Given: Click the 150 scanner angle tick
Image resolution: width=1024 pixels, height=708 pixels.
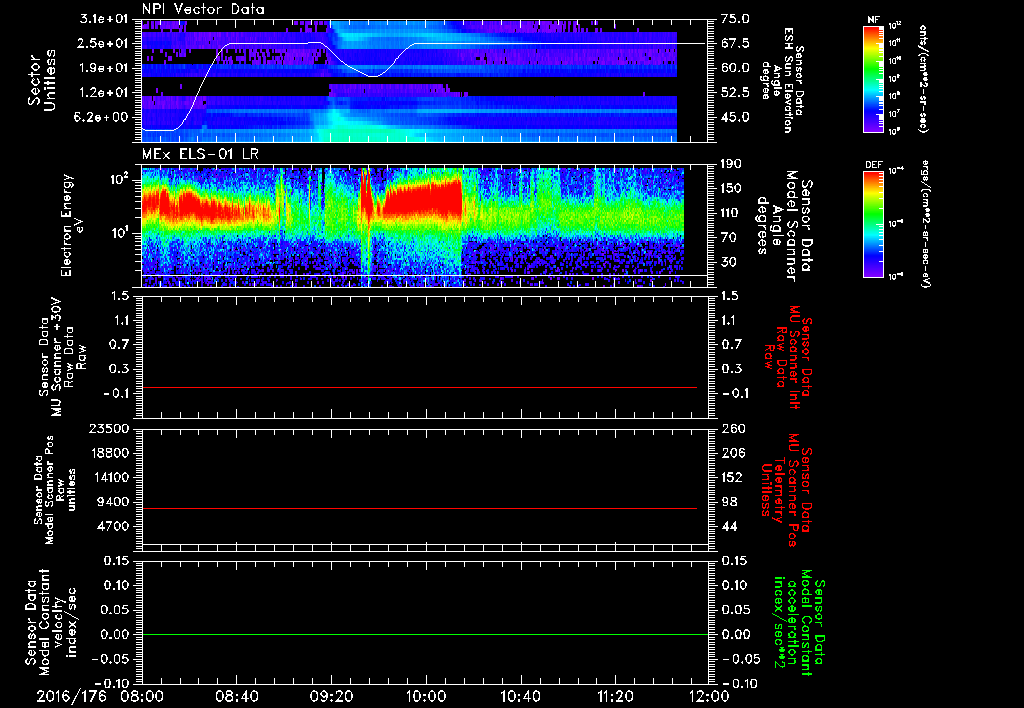Looking at the screenshot, I should tap(732, 189).
